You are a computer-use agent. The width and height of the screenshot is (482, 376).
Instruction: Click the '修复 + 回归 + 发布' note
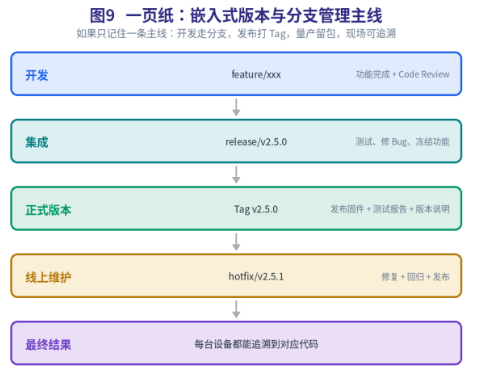click(415, 277)
